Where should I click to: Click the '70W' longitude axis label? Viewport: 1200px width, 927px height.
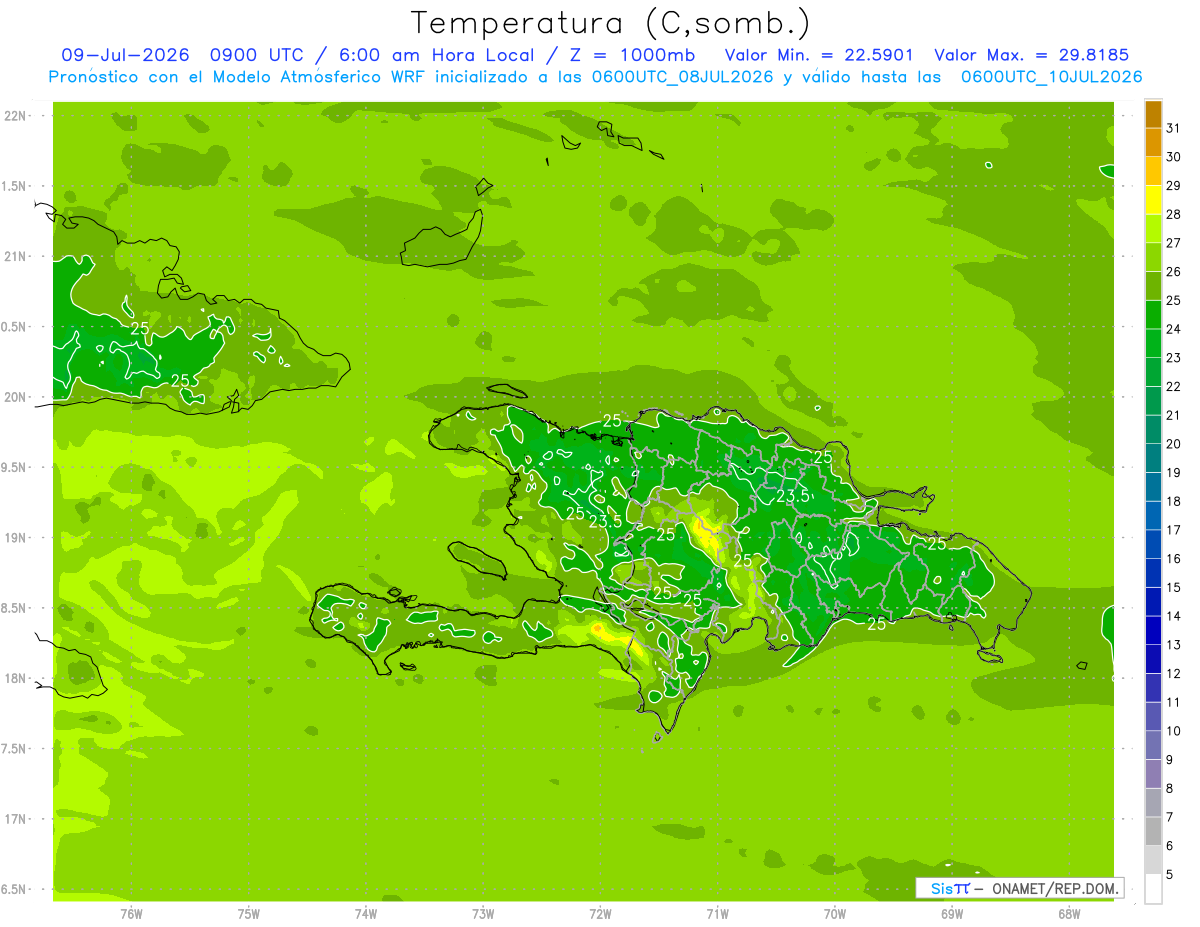(x=835, y=914)
